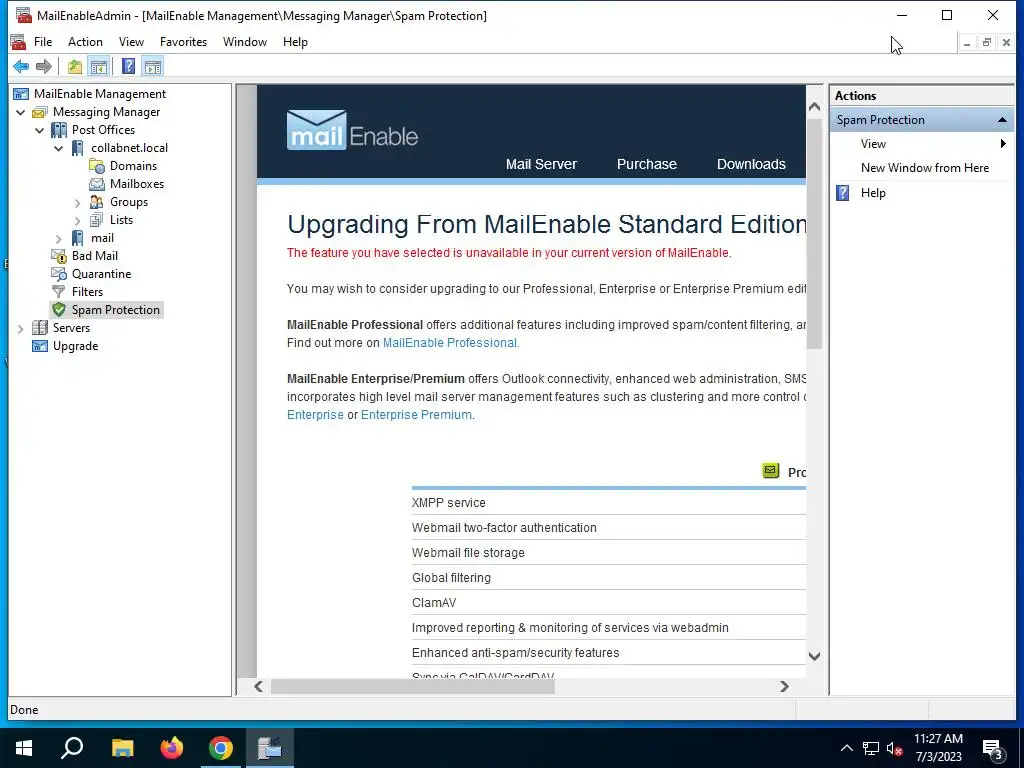Toggle Show/Hide Action Pane toolbar icon

(x=153, y=66)
